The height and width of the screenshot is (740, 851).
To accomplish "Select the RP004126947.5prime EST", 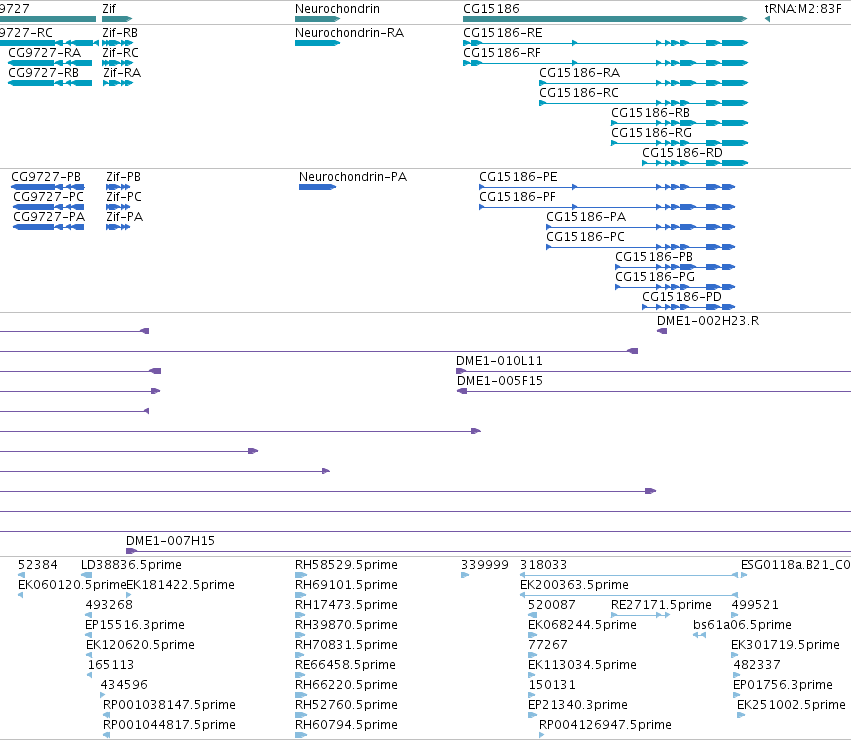I will pyautogui.click(x=542, y=735).
